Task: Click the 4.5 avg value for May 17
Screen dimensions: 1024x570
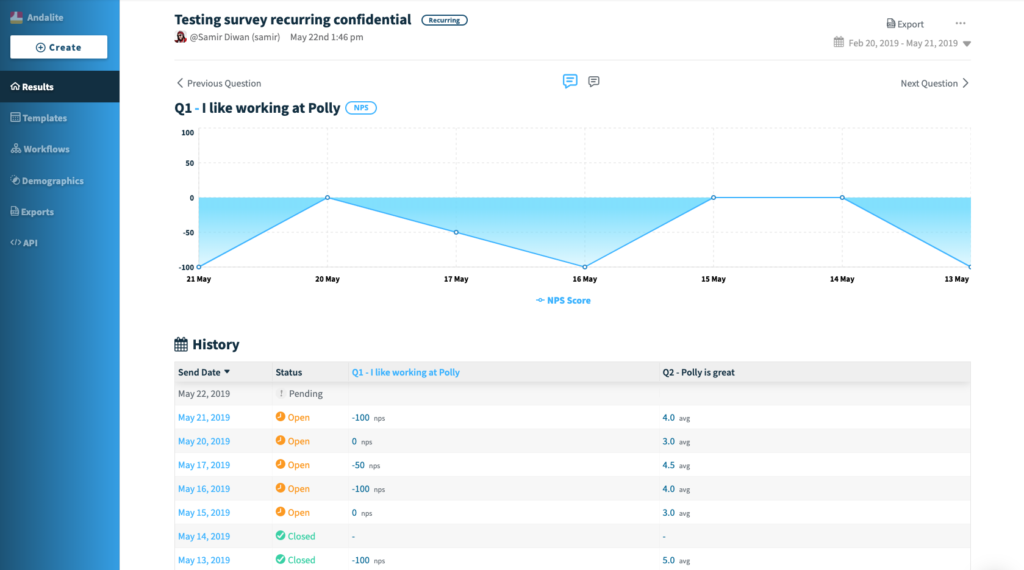Action: coord(676,466)
